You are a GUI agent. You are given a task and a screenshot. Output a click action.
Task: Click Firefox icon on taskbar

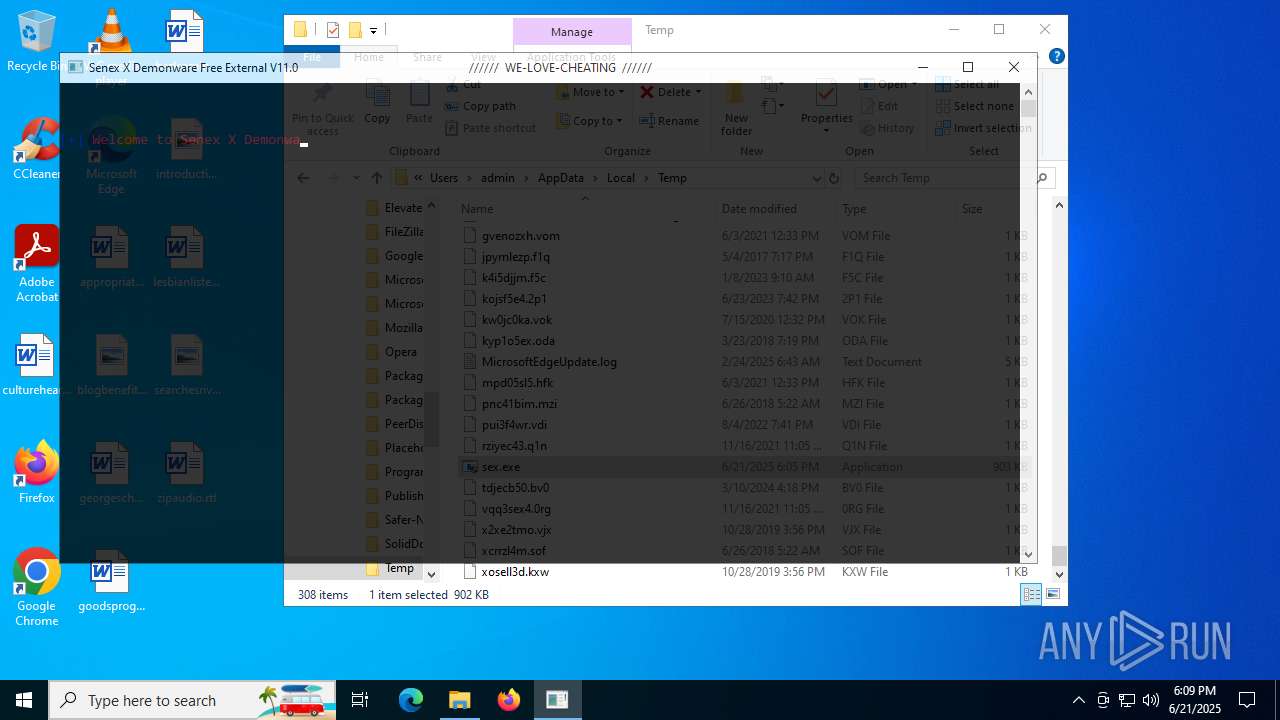click(x=508, y=700)
